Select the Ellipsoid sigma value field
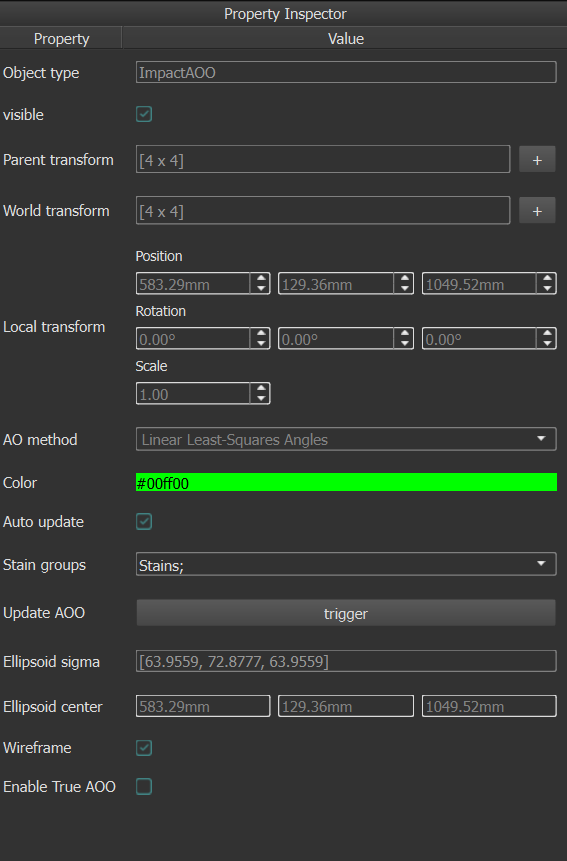 click(x=346, y=661)
